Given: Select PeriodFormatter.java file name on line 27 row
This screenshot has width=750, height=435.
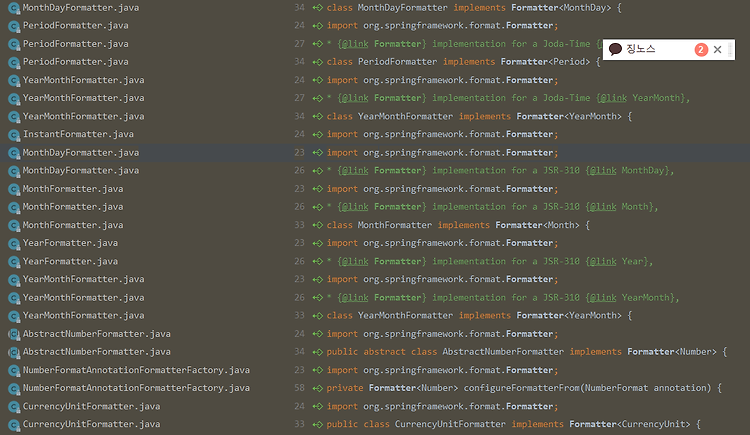Looking at the screenshot, I should click(76, 44).
